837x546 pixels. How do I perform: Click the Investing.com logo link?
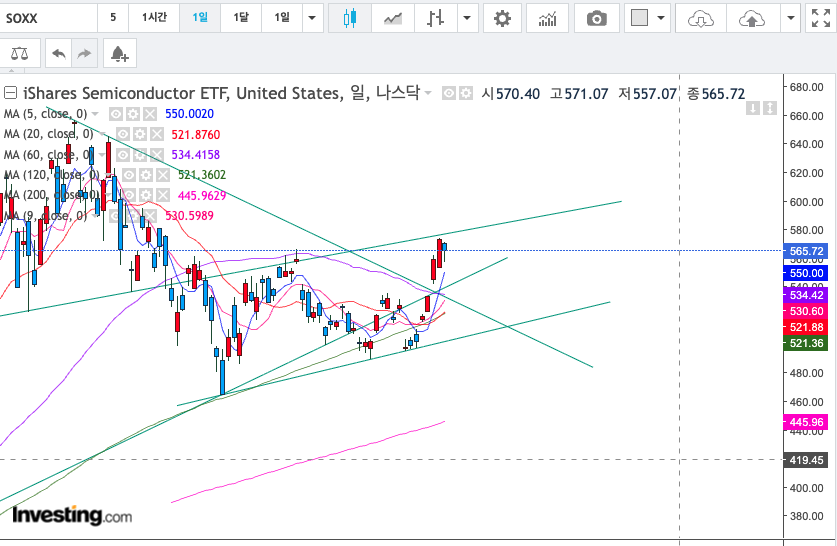point(72,515)
